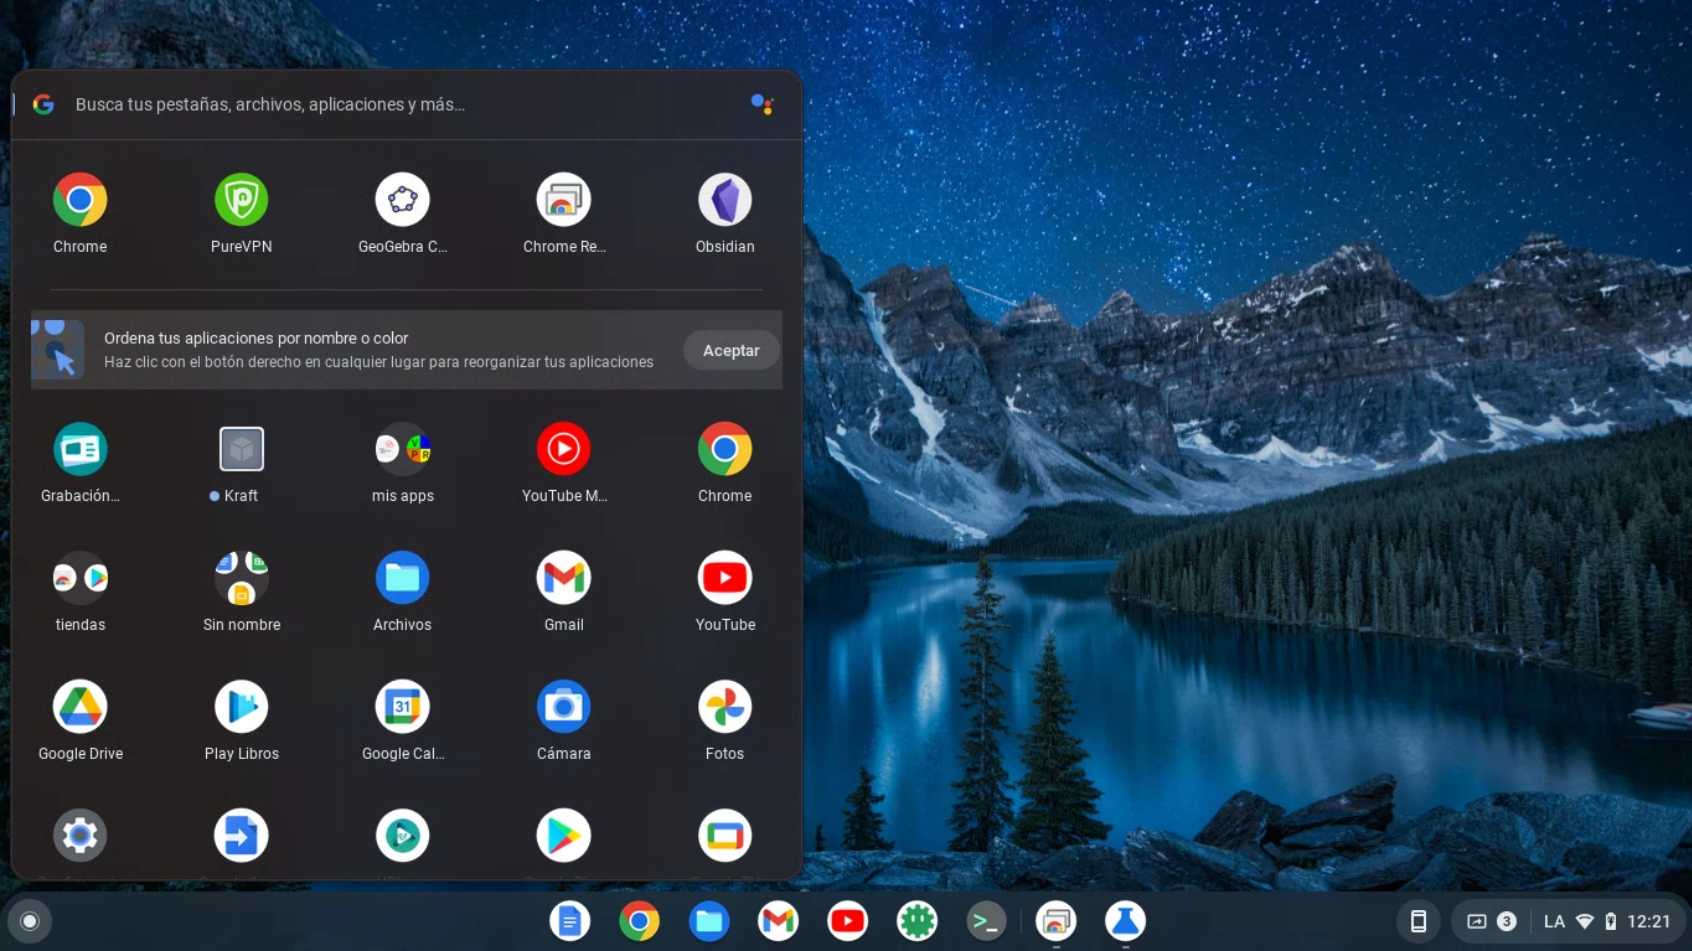
Task: Open the Google Calendar app
Action: coord(402,707)
